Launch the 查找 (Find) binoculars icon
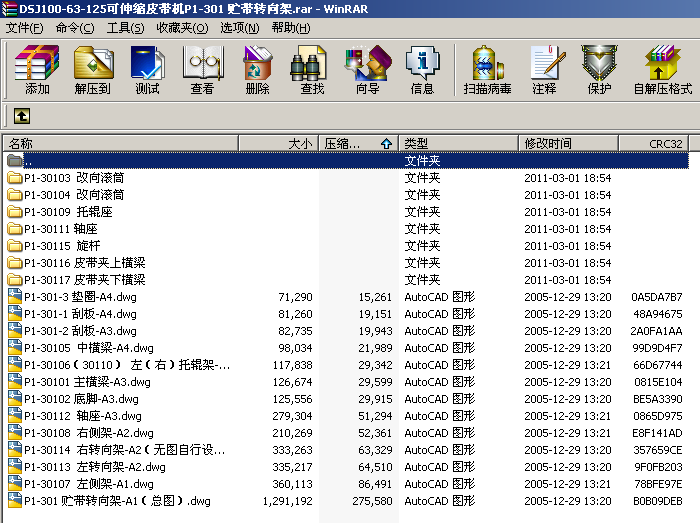Viewport: 700px width, 523px height. coord(312,68)
